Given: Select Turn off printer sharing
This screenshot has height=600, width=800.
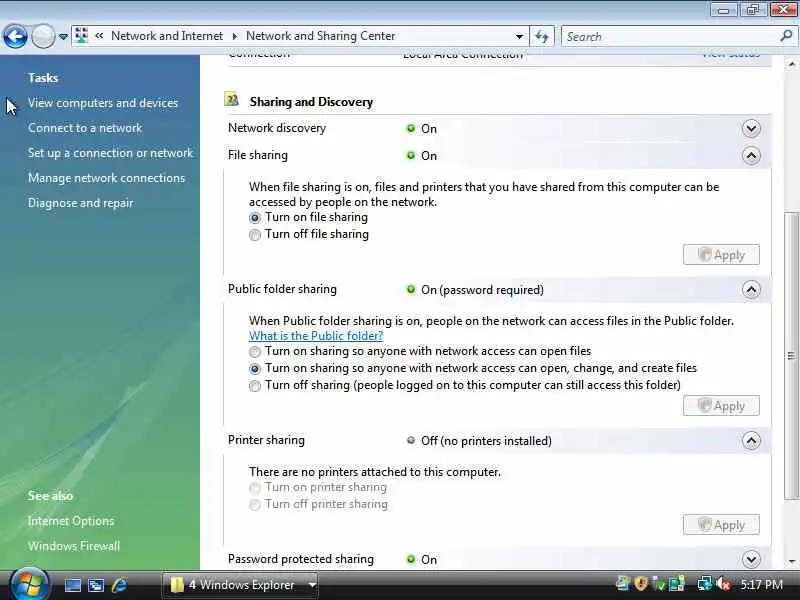Looking at the screenshot, I should click(255, 505).
